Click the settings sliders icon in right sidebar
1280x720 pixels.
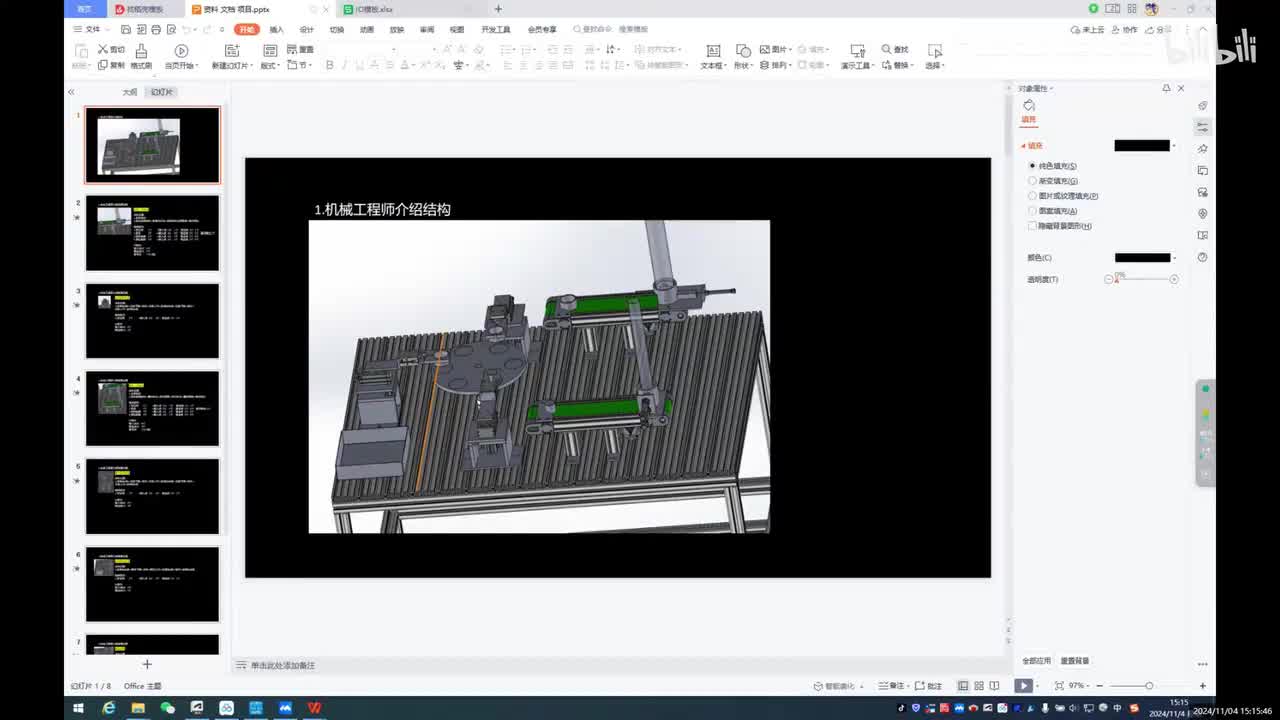[1202, 127]
